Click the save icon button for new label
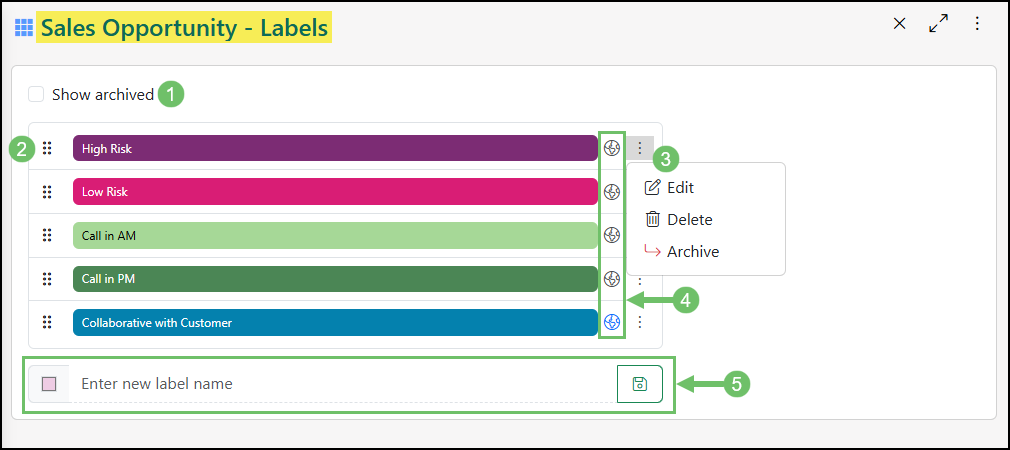 click(640, 384)
